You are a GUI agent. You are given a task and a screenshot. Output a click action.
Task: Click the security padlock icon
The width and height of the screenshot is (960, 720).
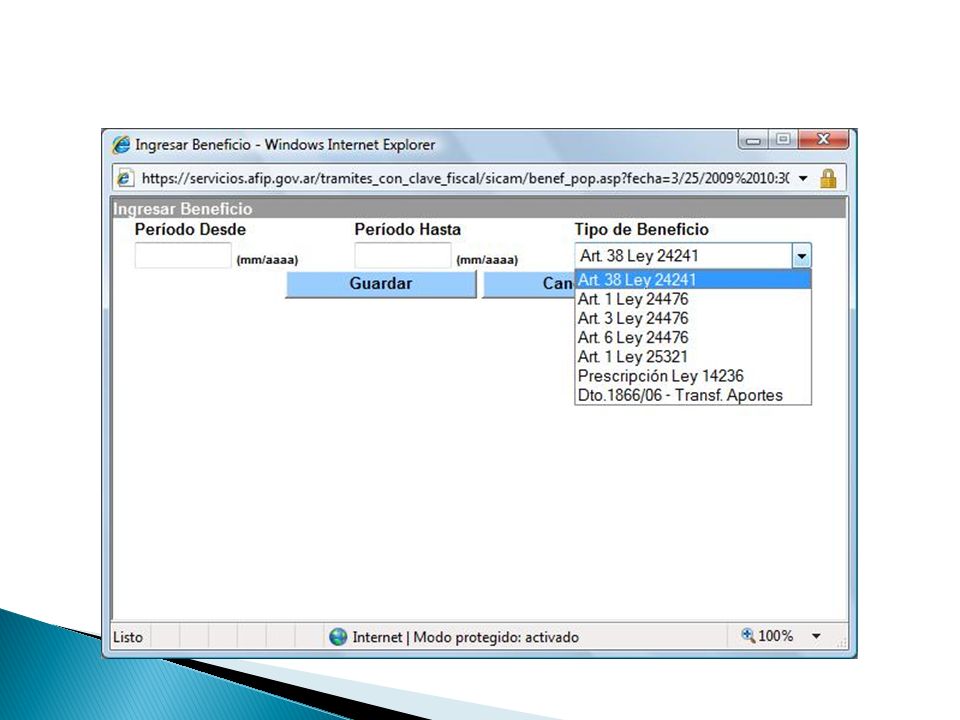828,179
